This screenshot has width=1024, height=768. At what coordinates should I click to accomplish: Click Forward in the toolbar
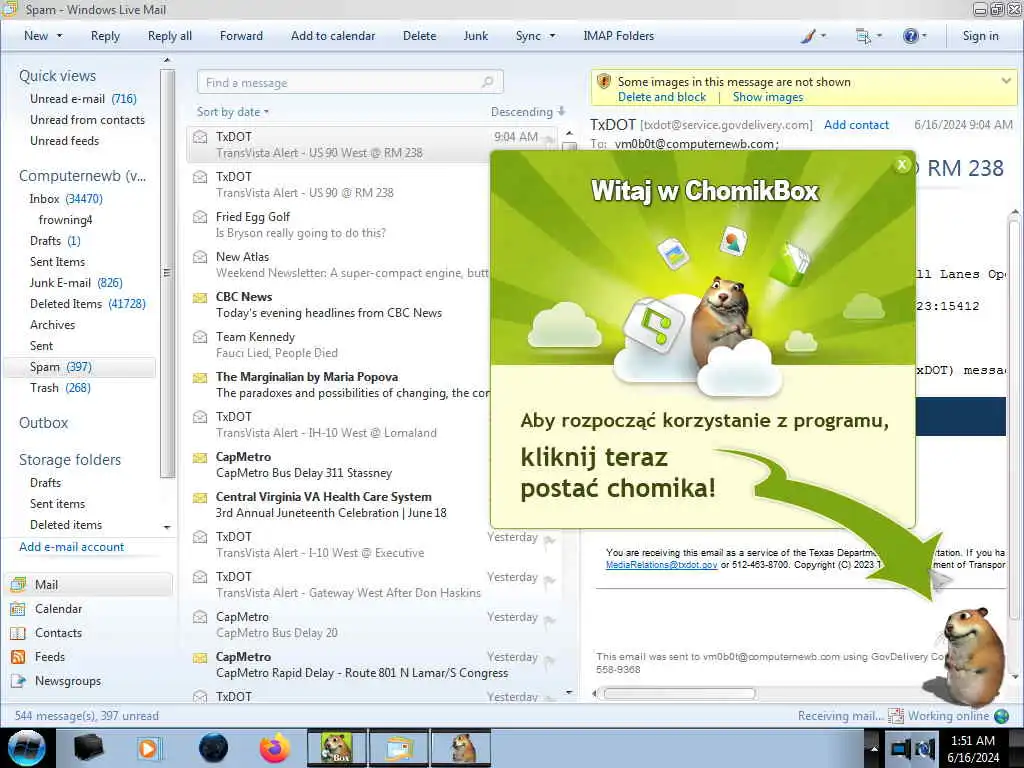point(241,37)
